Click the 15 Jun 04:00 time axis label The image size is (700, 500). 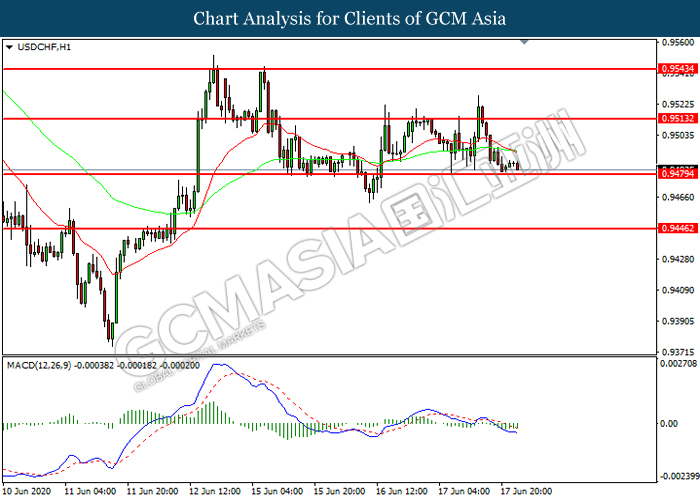pyautogui.click(x=278, y=491)
